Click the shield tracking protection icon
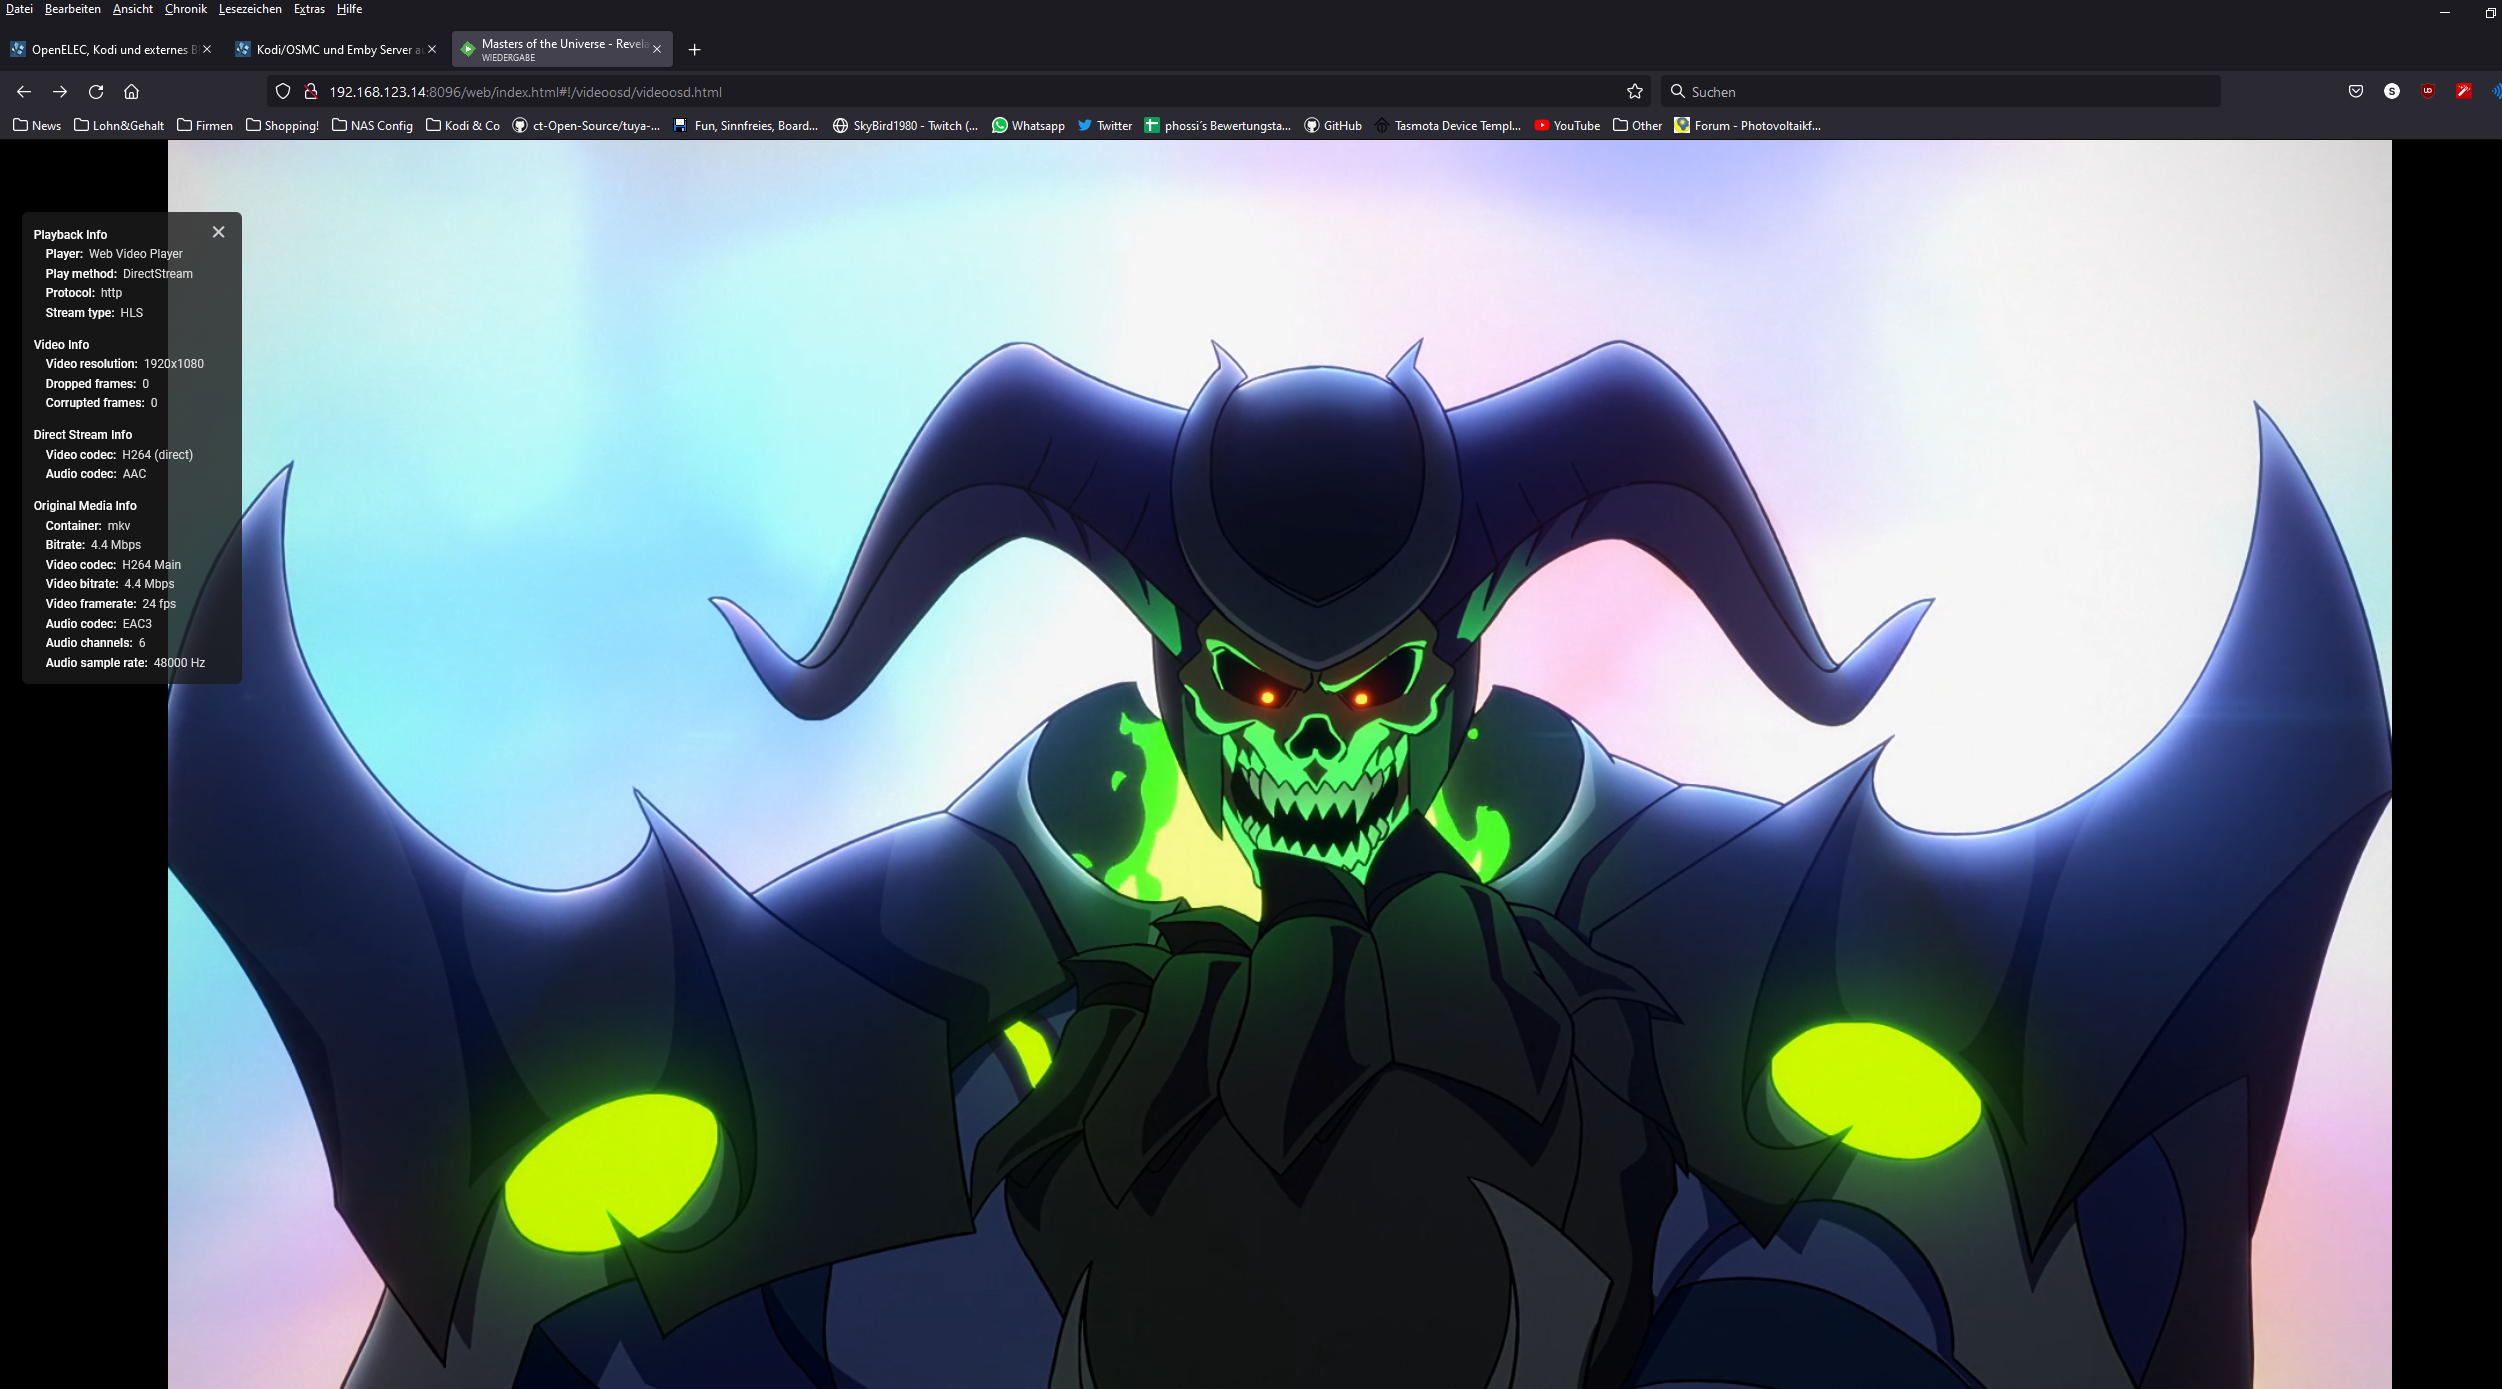Image resolution: width=2502 pixels, height=1389 pixels. click(x=283, y=92)
